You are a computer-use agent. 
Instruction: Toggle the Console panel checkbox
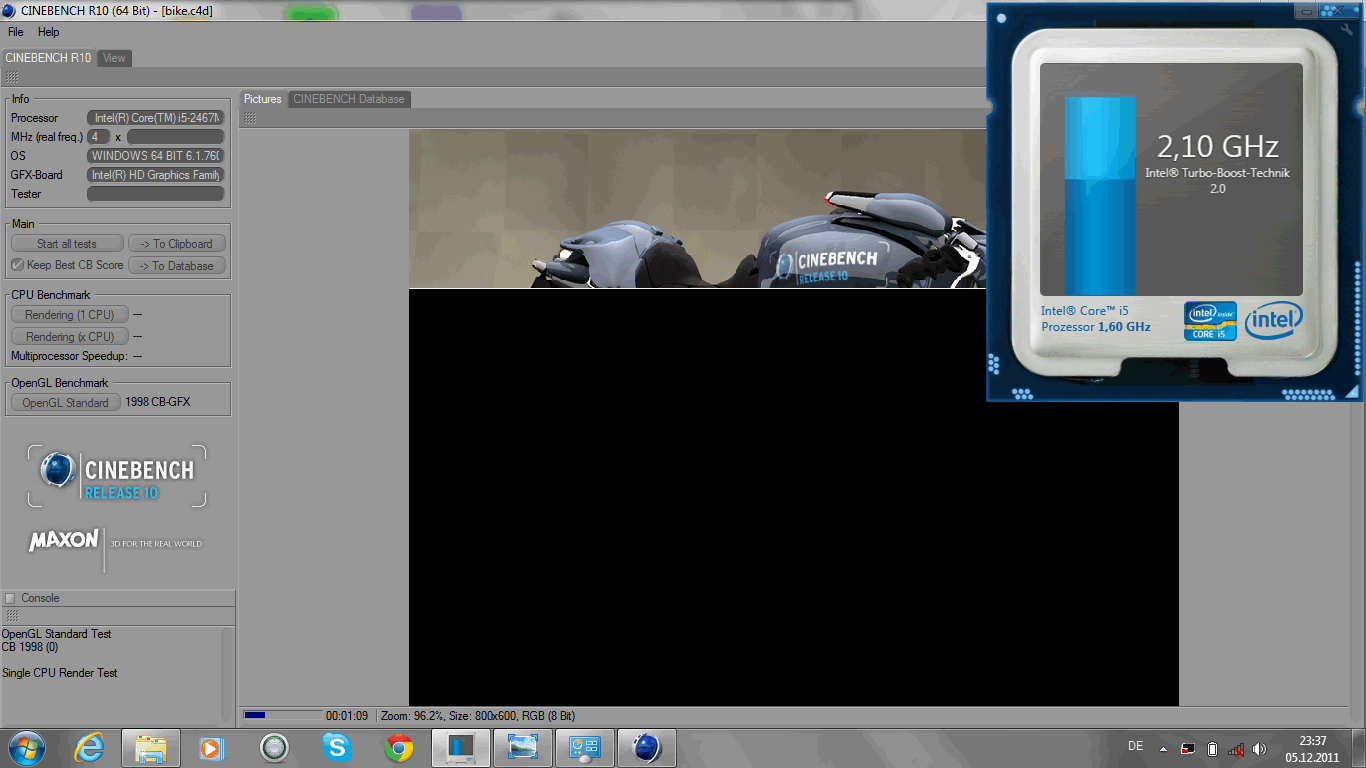click(10, 598)
